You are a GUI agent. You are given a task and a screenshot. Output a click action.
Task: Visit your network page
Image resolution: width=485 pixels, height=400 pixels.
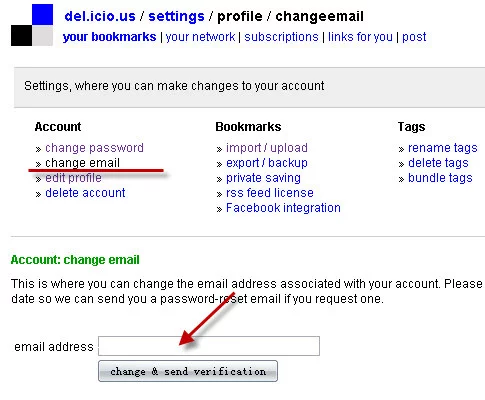[200, 37]
